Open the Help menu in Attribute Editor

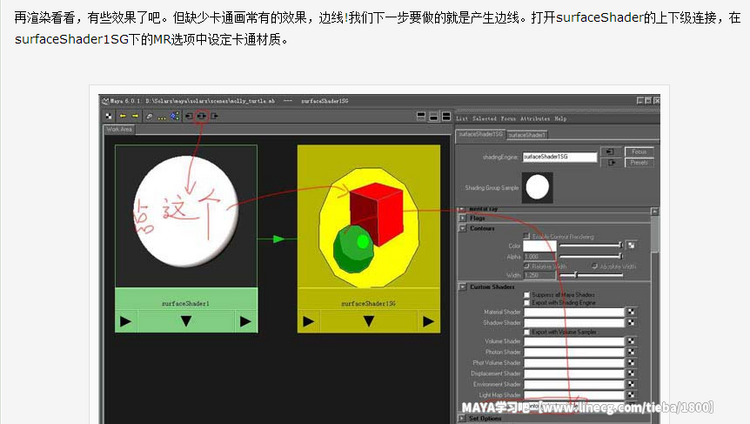[x=561, y=119]
